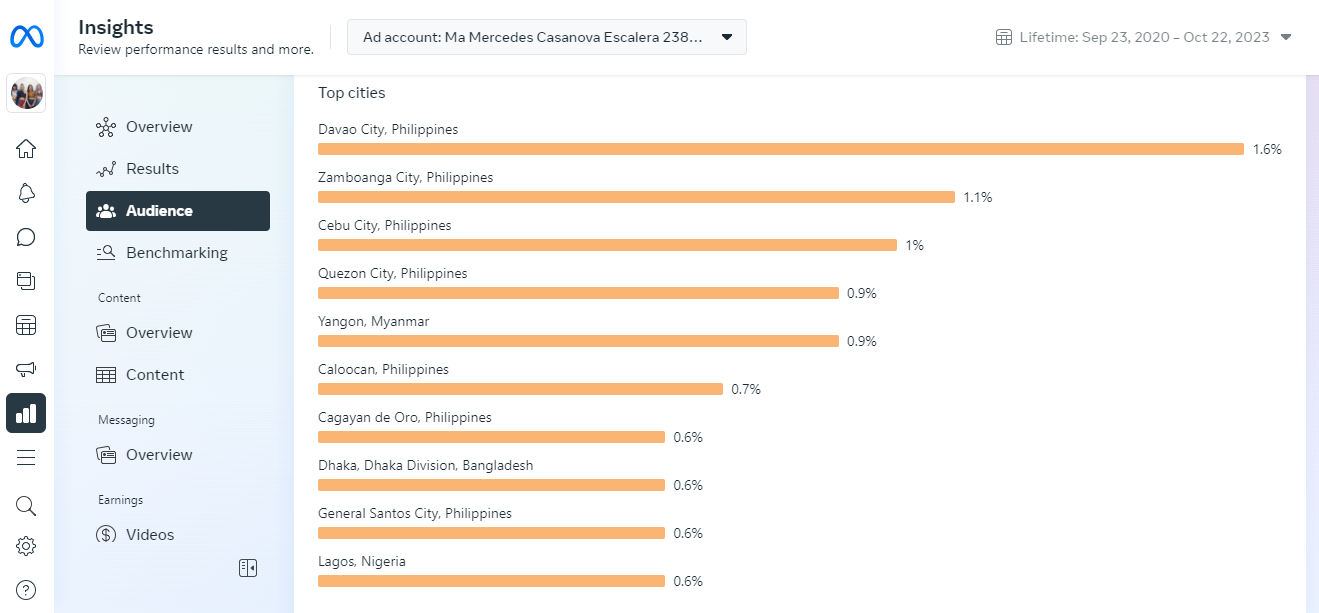This screenshot has width=1319, height=613.
Task: Open the Help question mark icon
Action: pyautogui.click(x=26, y=589)
